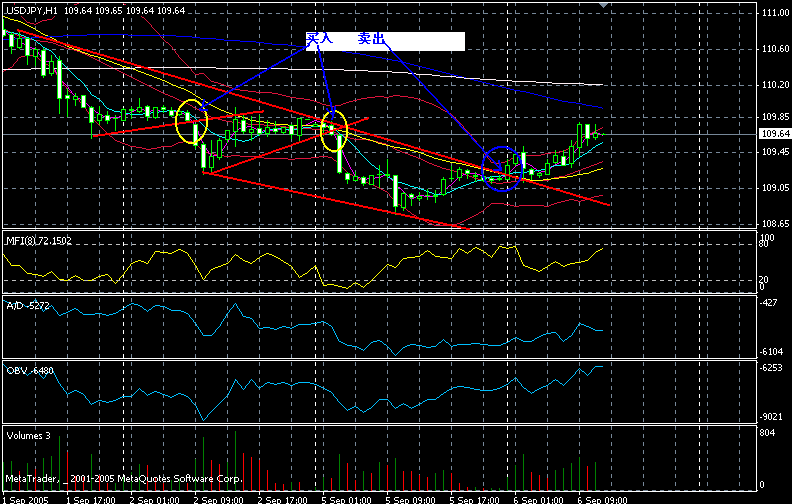Click the USDJPY,H1 chart title

(x=31, y=11)
